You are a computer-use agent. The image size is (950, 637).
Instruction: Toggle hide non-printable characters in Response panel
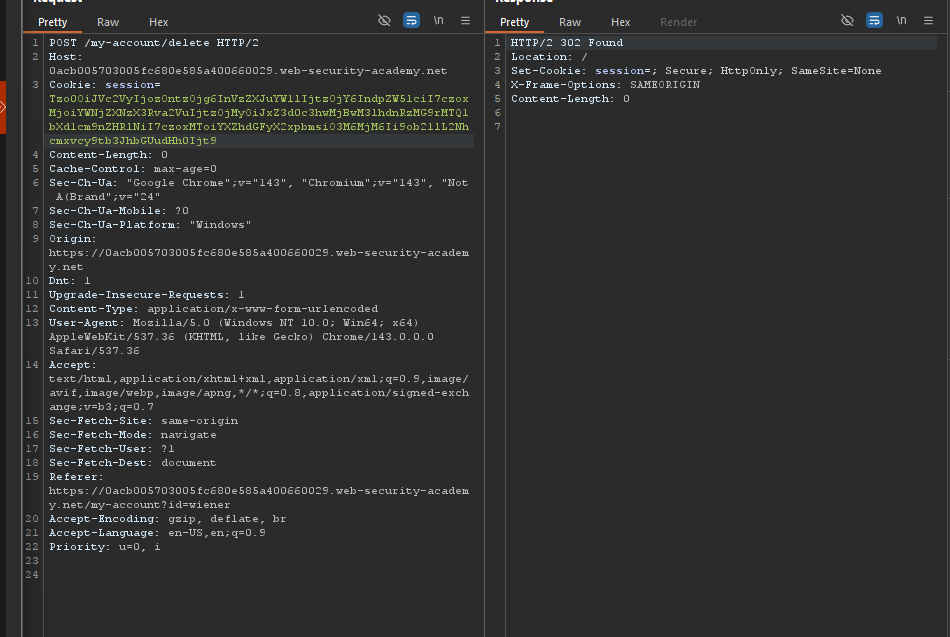click(847, 21)
